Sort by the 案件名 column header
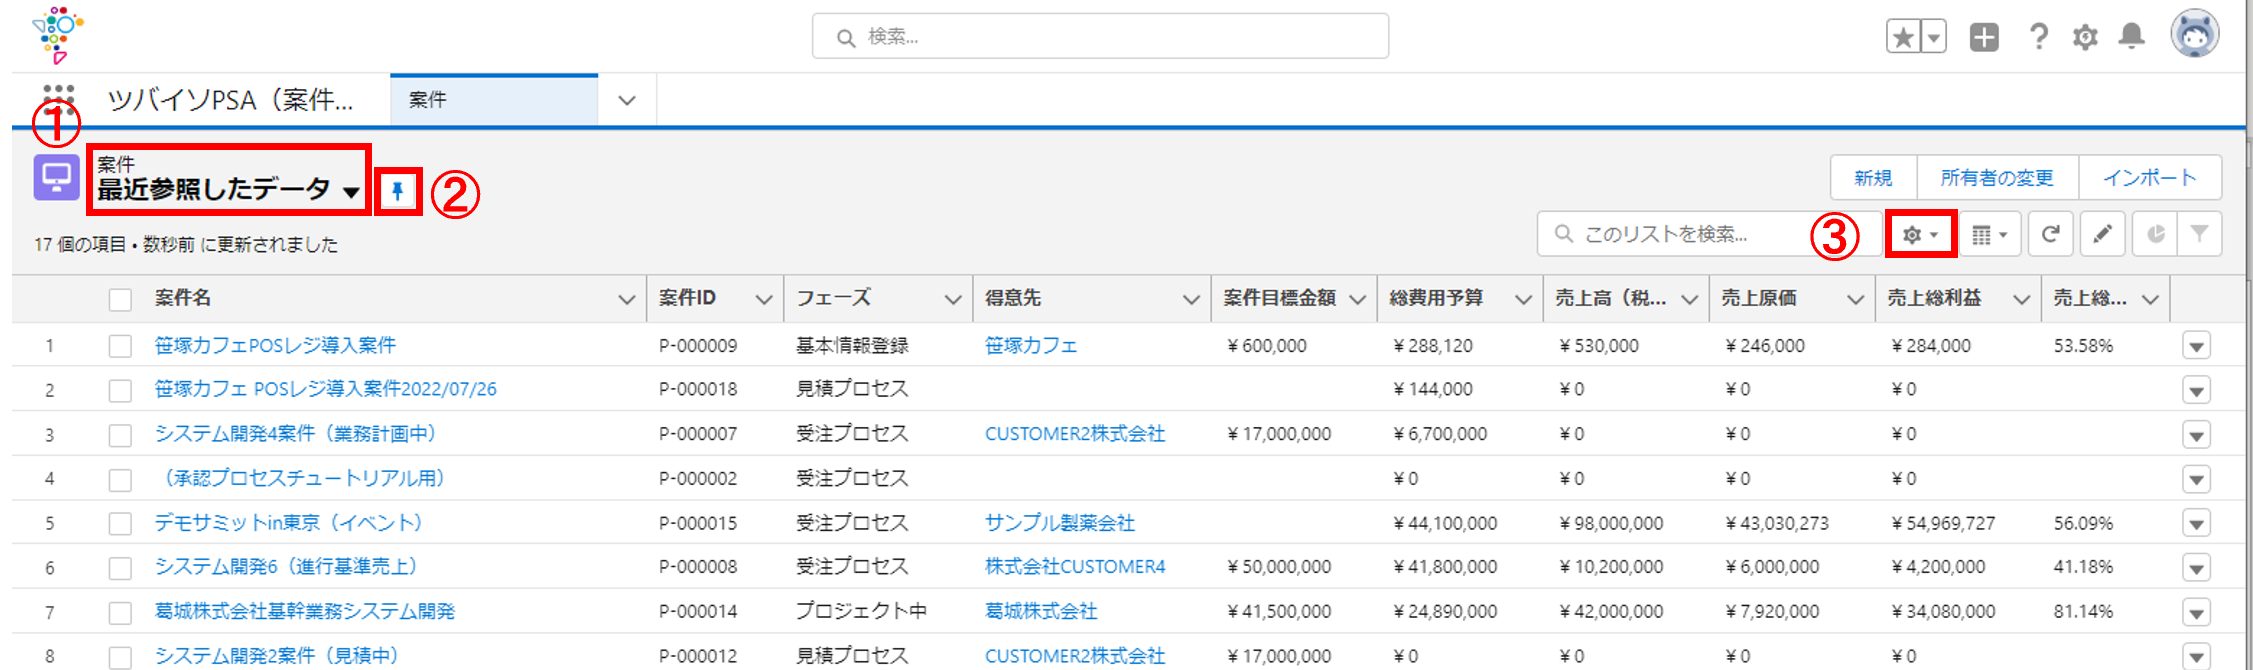Screen dimensions: 2253x670 coord(183,298)
